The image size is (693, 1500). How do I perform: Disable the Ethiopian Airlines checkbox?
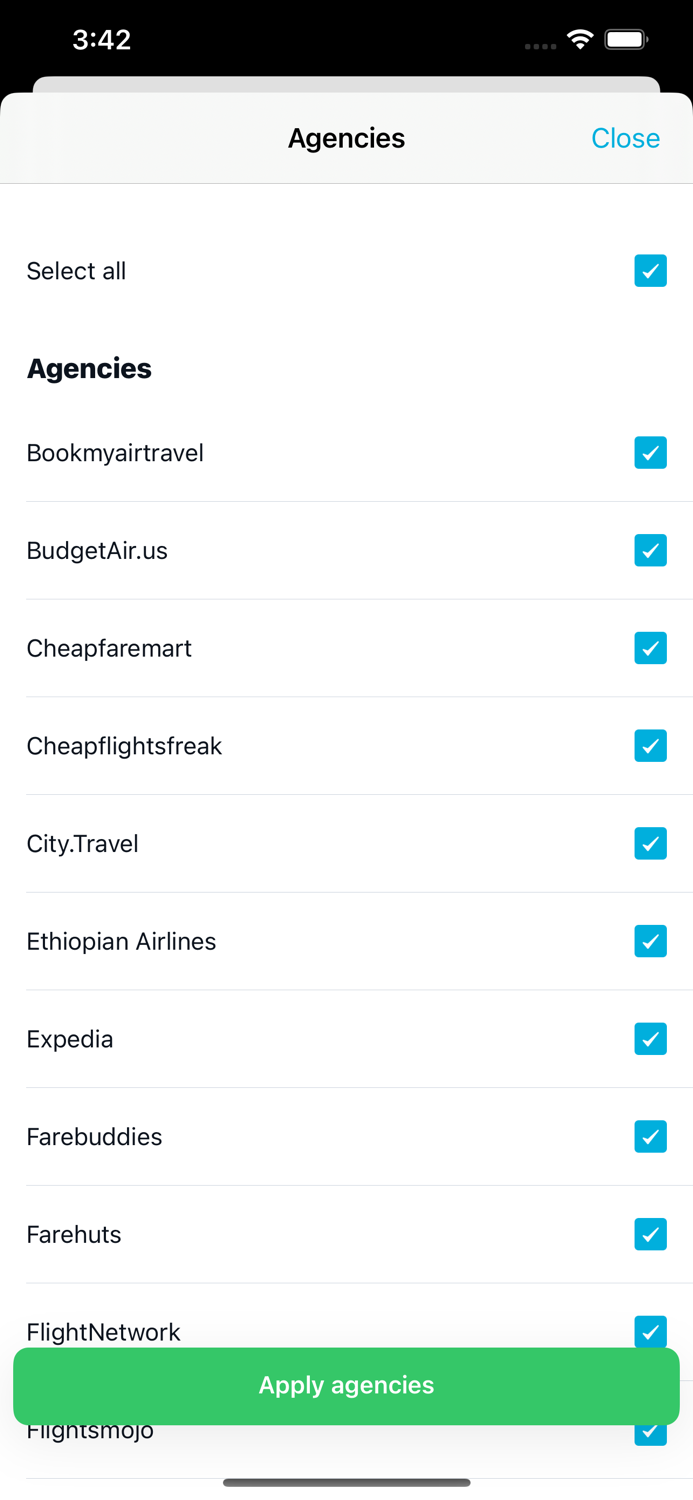(x=650, y=941)
